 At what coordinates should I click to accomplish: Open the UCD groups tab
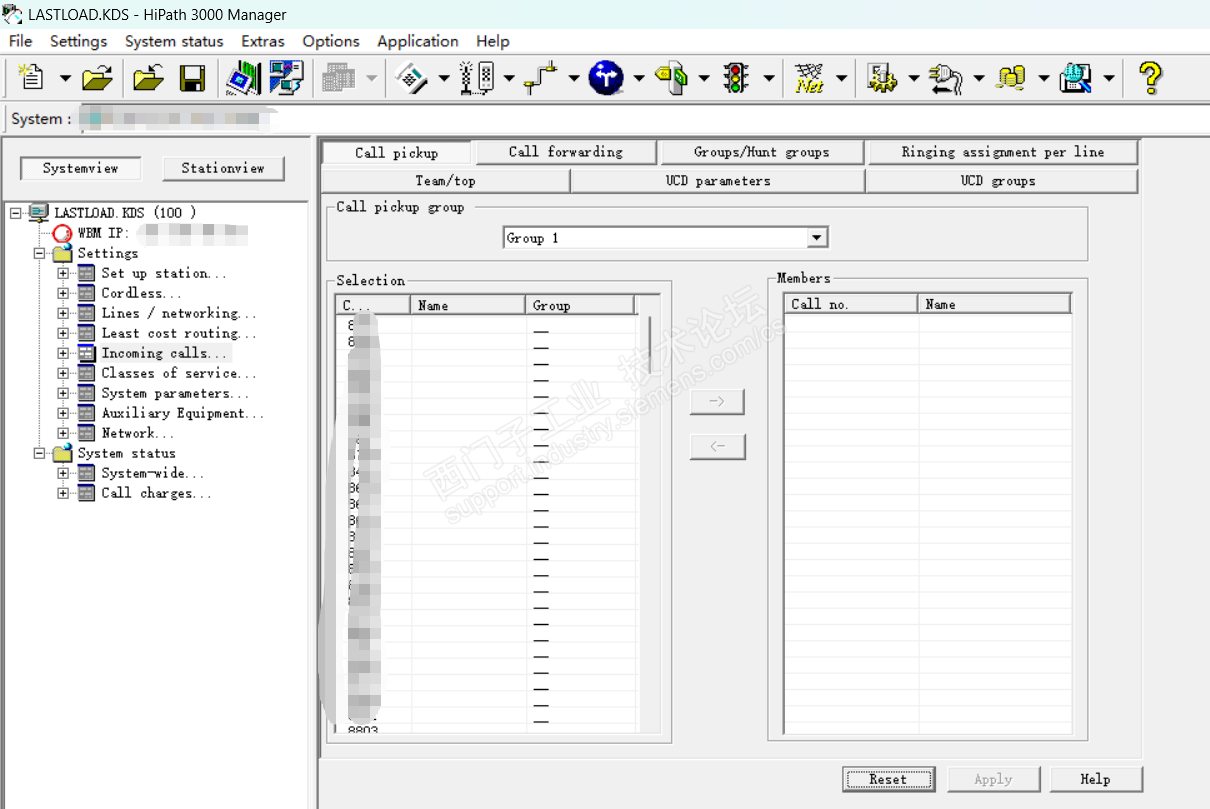1002,181
